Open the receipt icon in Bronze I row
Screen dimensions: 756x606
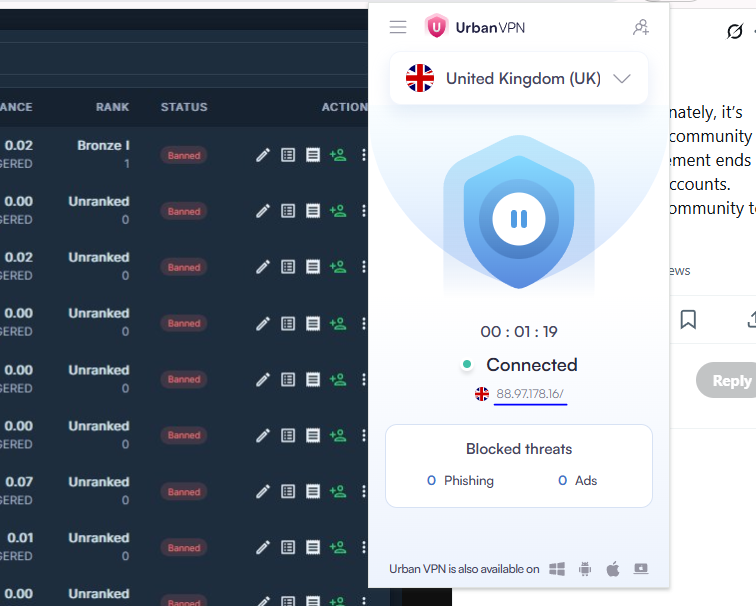pos(313,155)
